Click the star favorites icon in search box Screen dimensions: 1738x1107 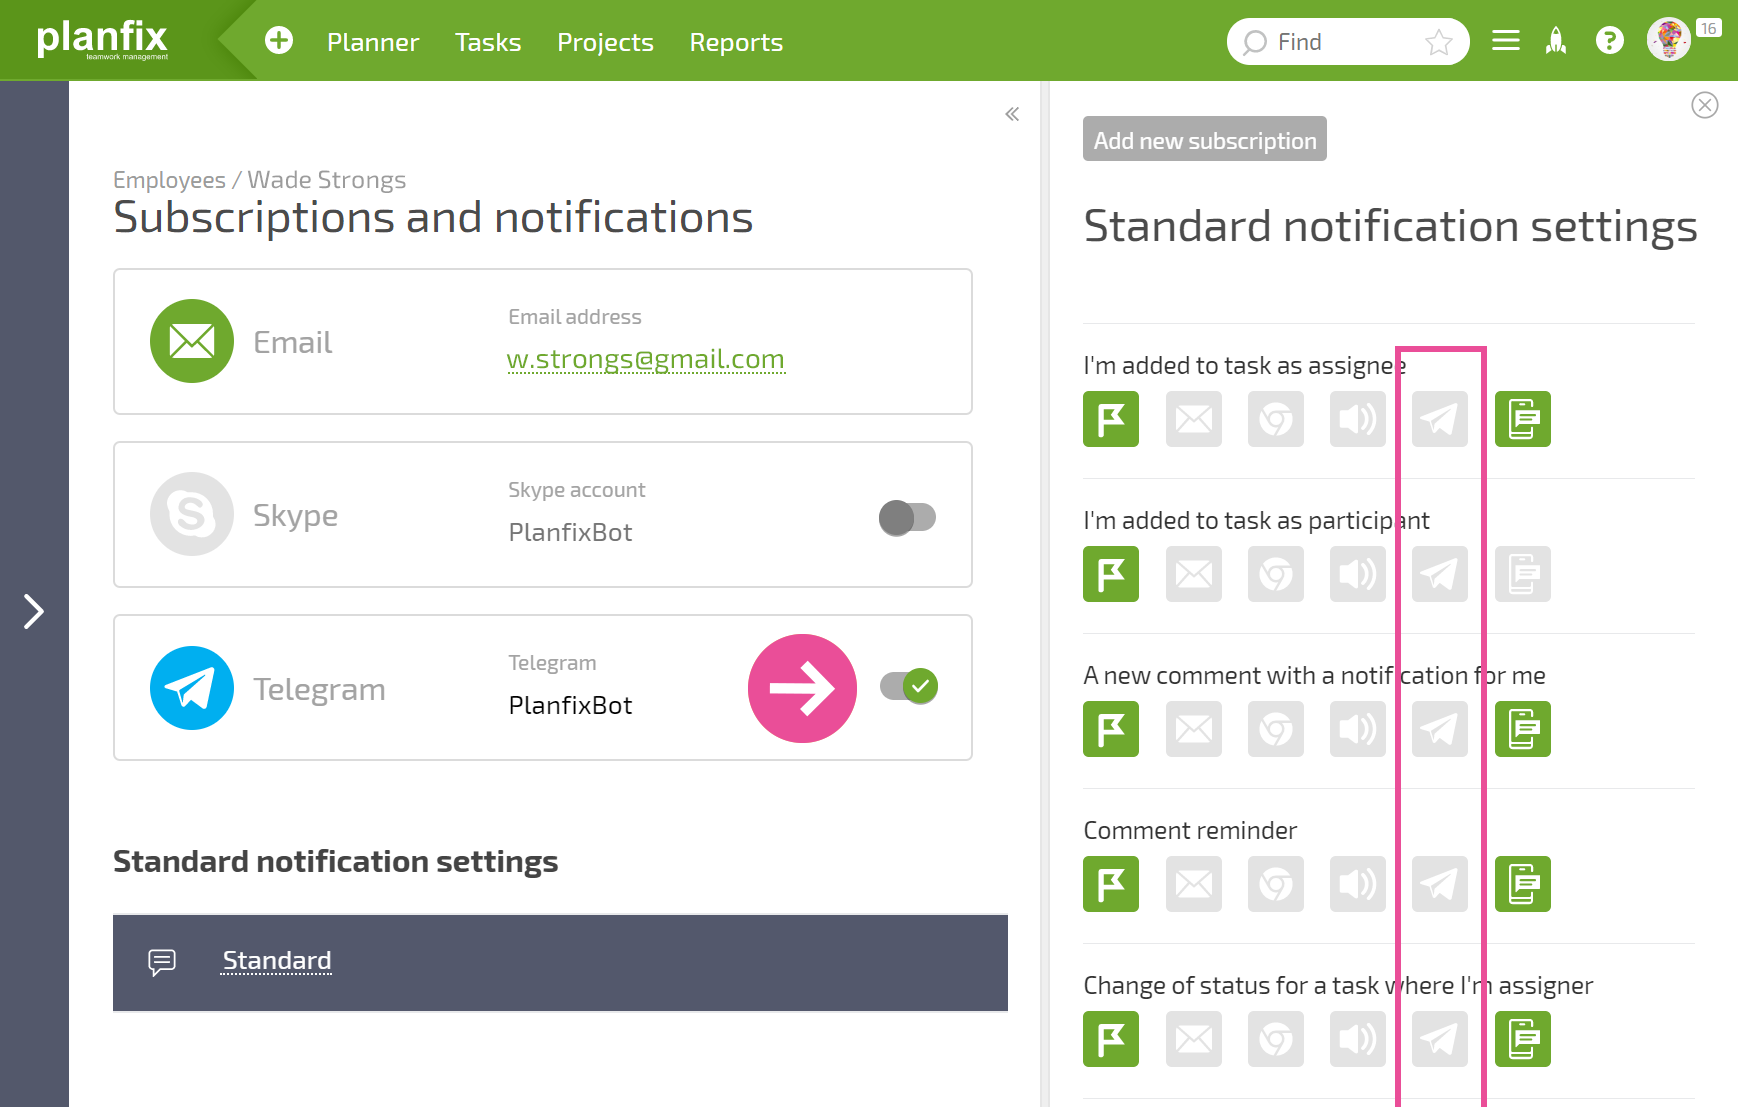click(x=1438, y=42)
